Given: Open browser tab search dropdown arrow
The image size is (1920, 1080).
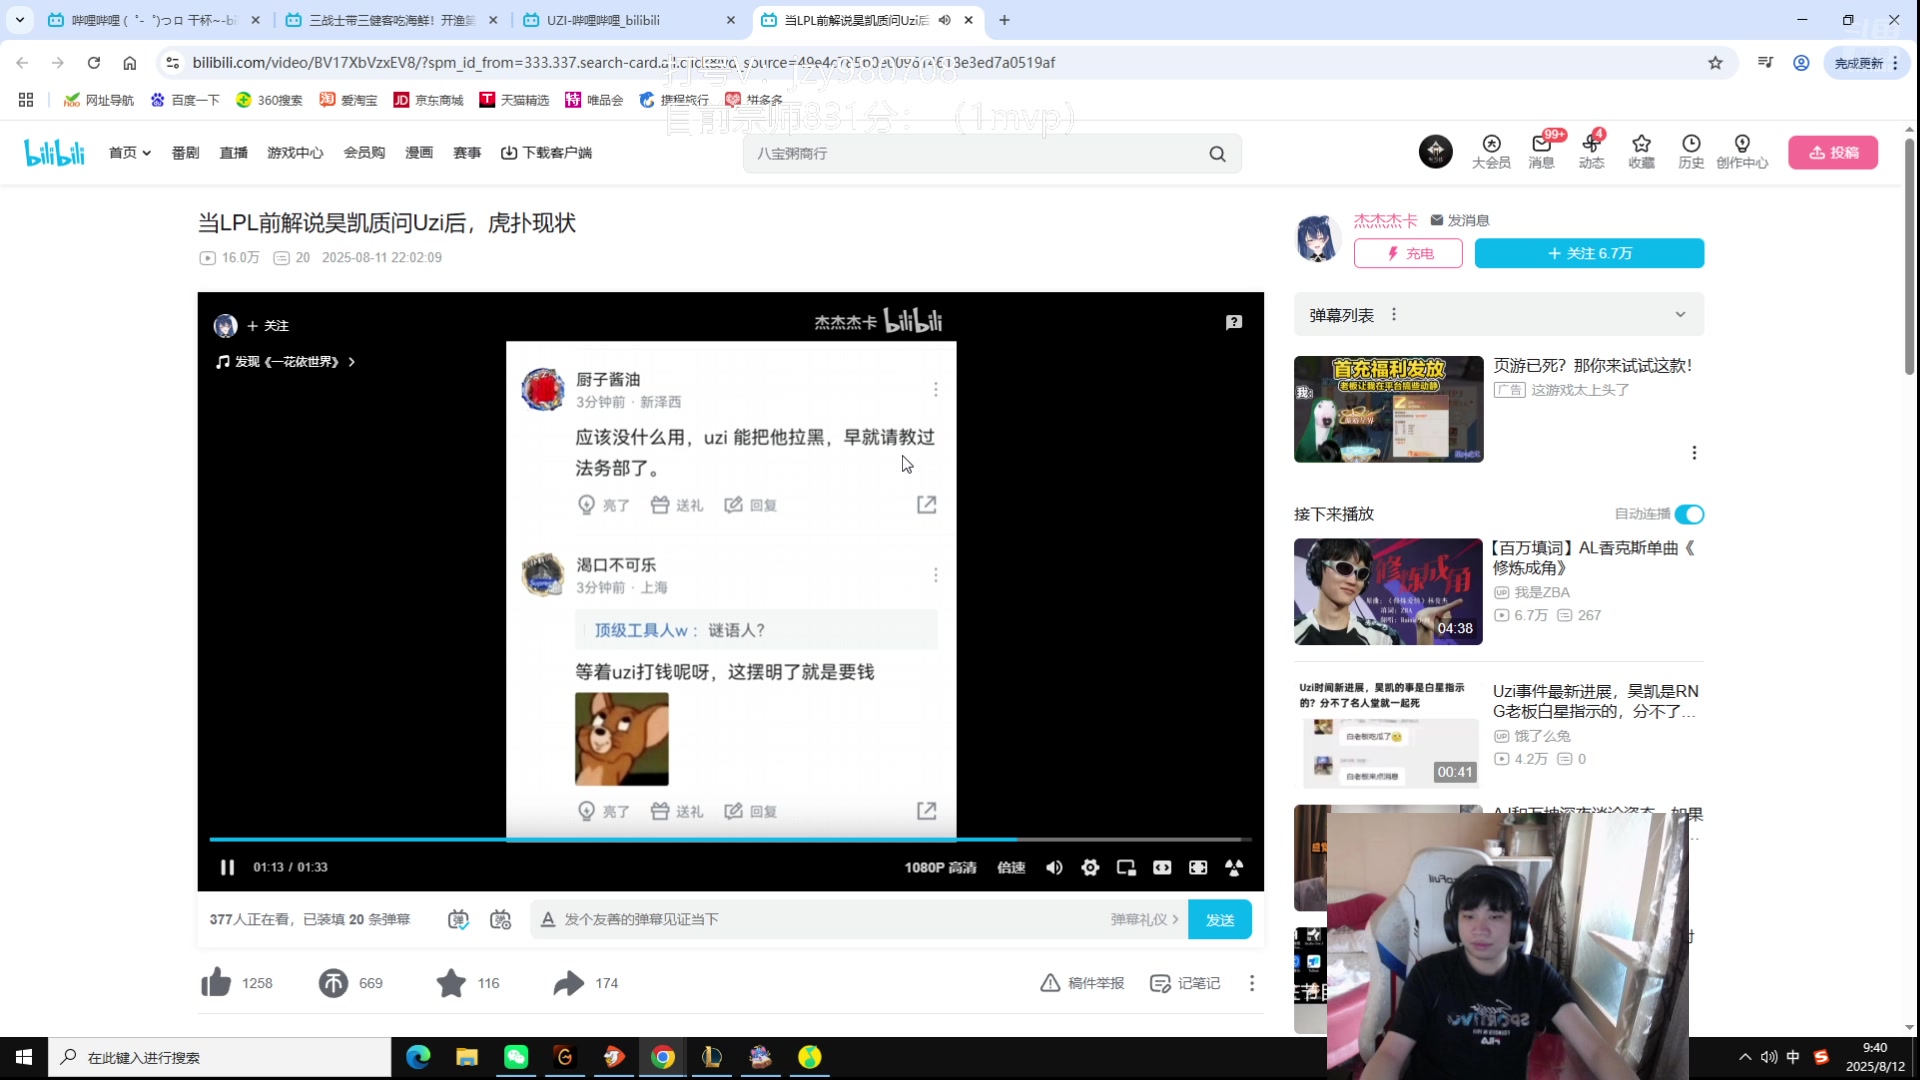Looking at the screenshot, I should click(x=20, y=20).
